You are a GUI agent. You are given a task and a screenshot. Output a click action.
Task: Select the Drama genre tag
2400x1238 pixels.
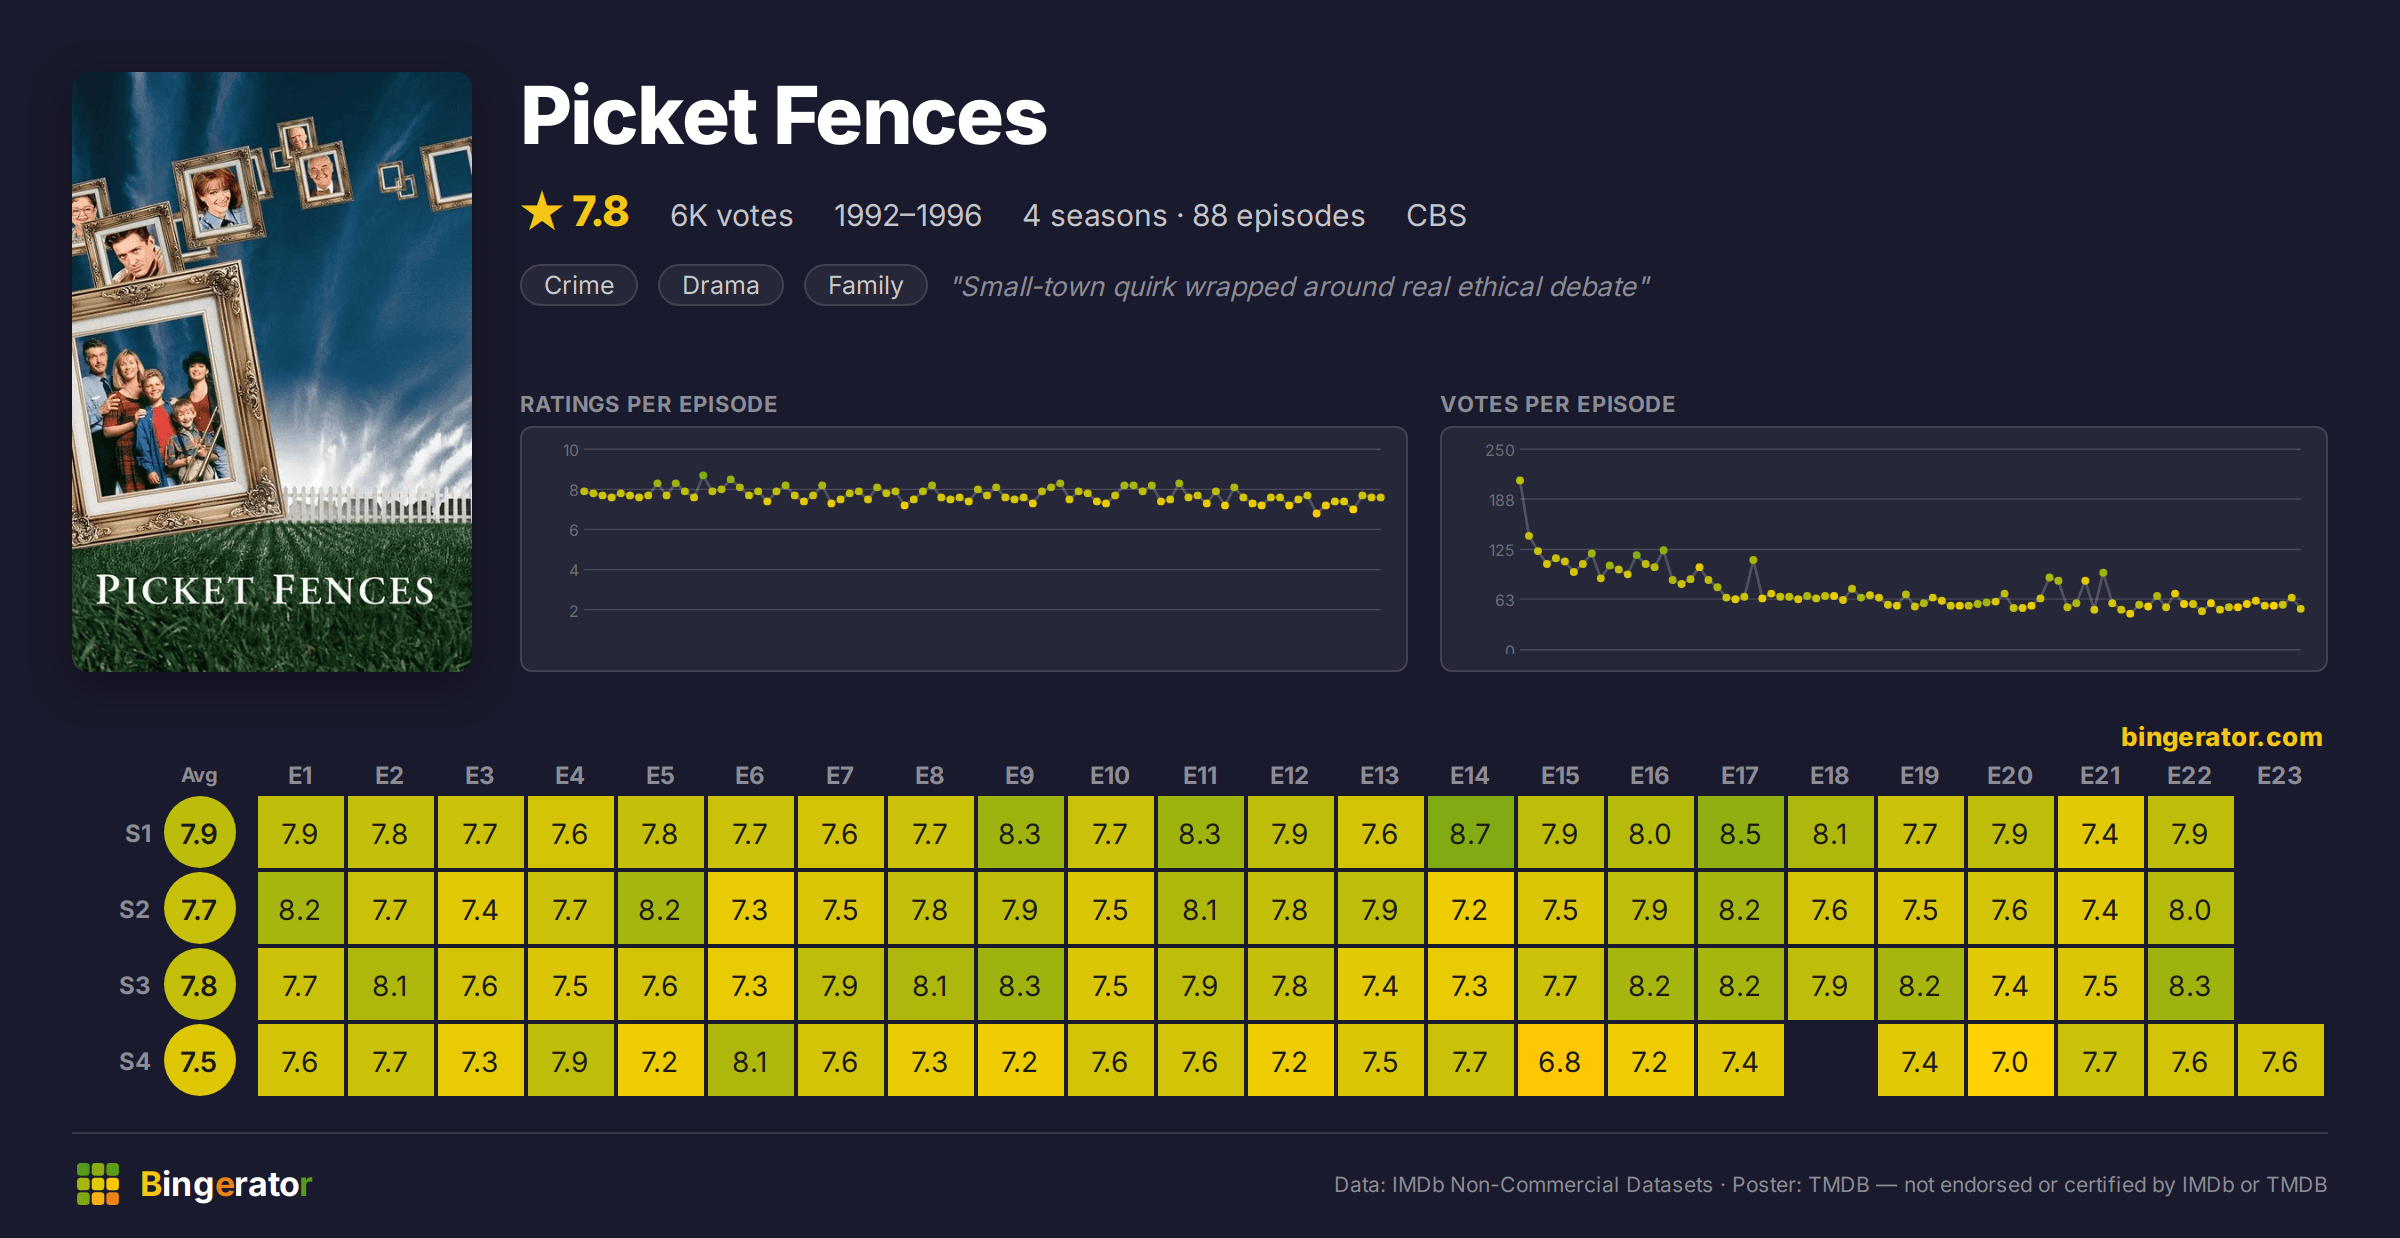(x=721, y=285)
